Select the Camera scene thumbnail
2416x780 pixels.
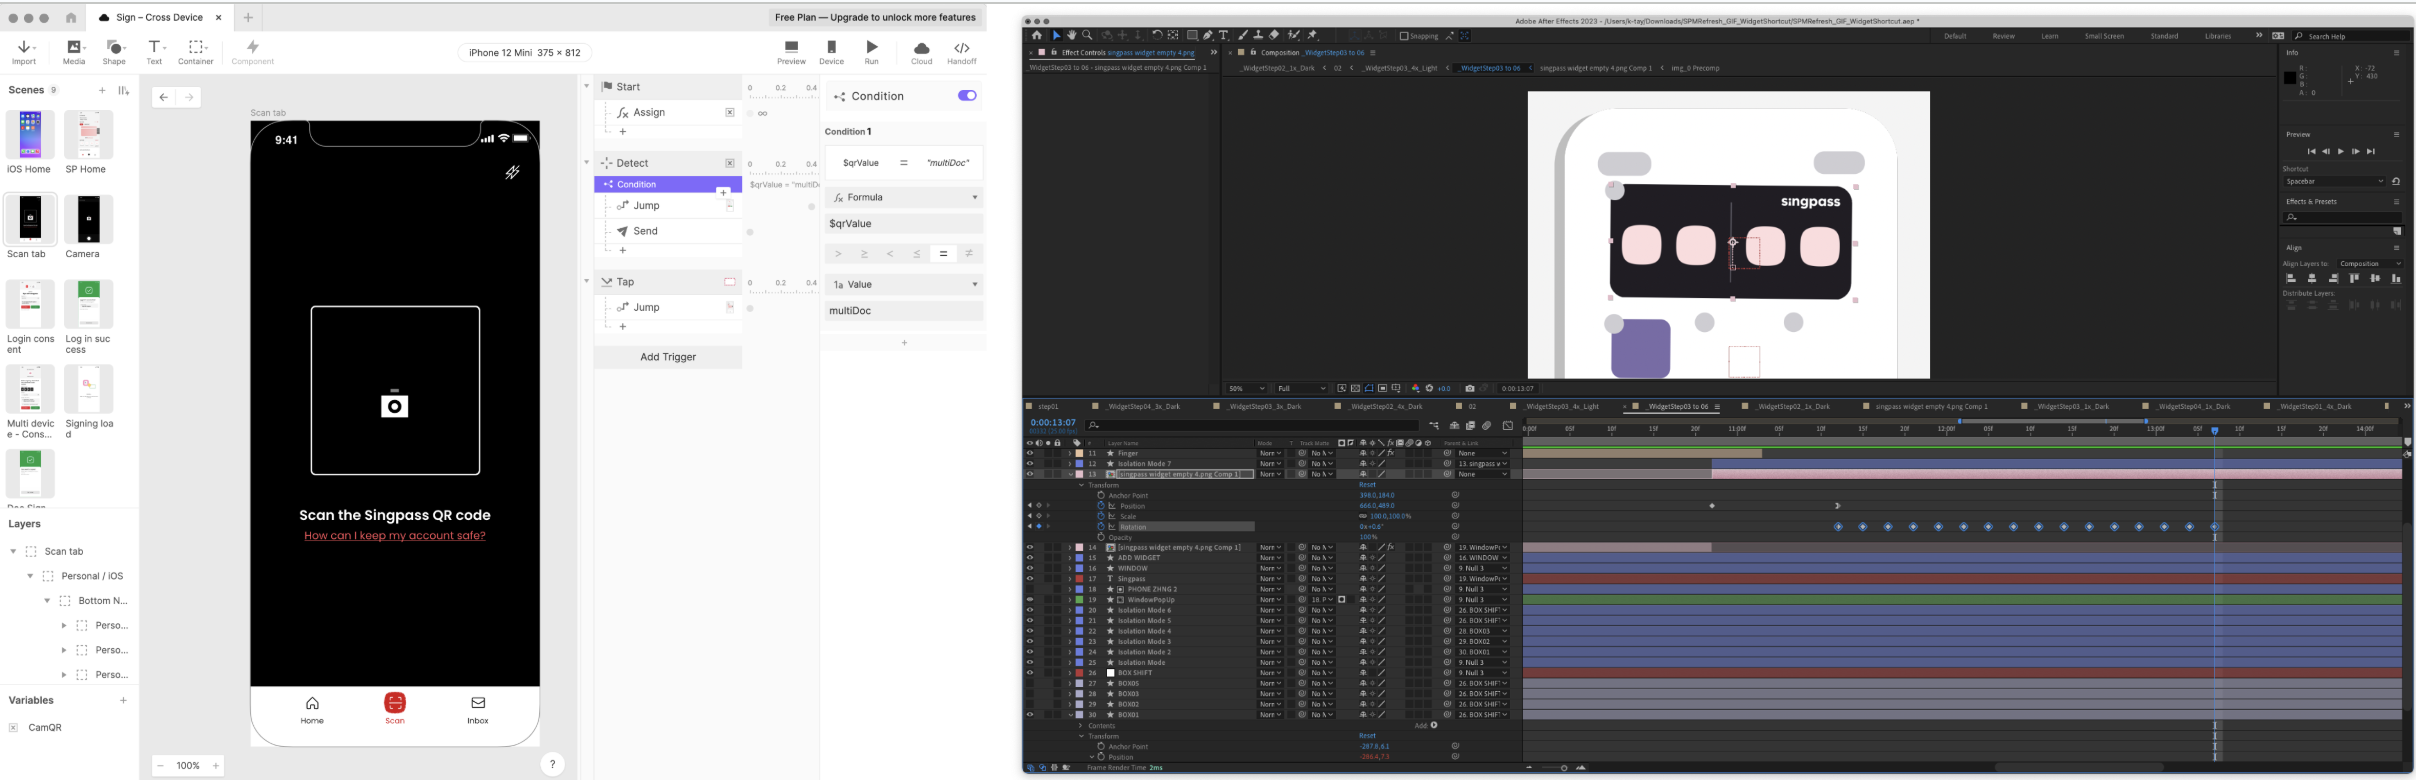[88, 219]
